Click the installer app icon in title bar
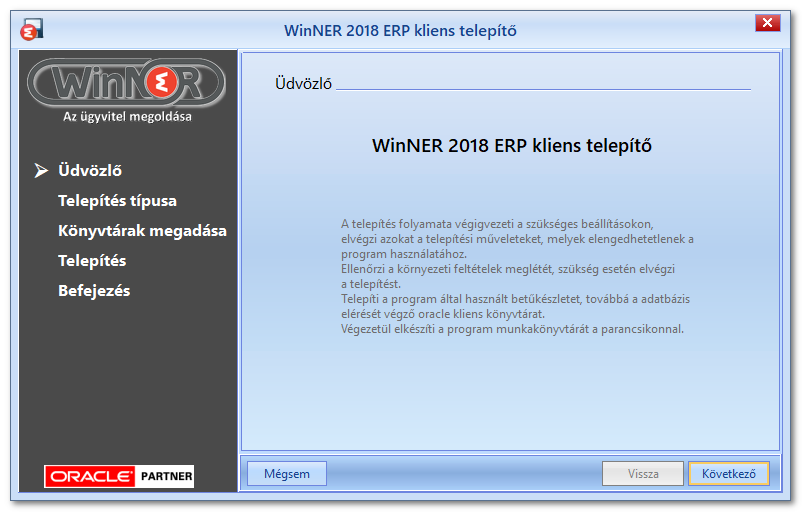The height and width of the screenshot is (512, 802). coord(32,29)
